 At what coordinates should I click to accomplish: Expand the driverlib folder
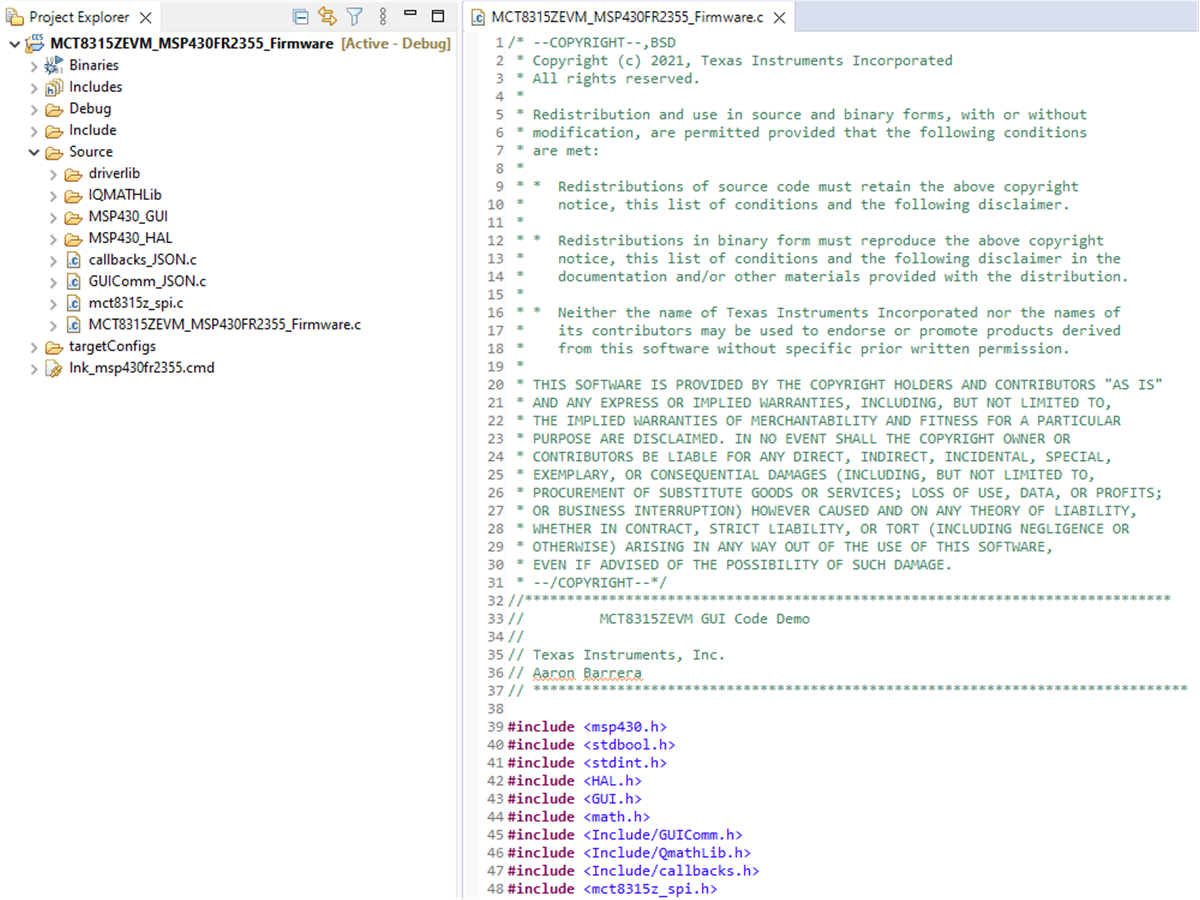50,173
